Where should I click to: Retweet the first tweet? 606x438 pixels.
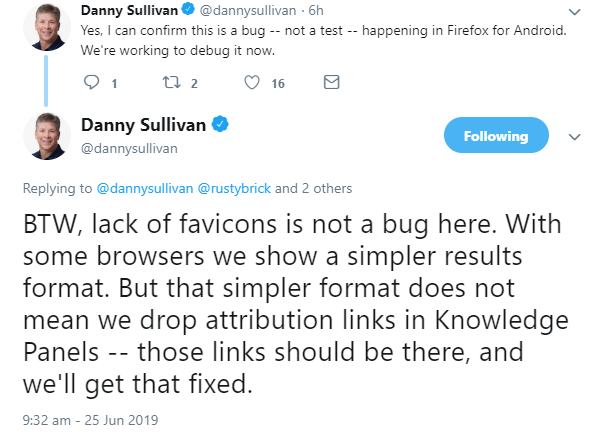(170, 84)
